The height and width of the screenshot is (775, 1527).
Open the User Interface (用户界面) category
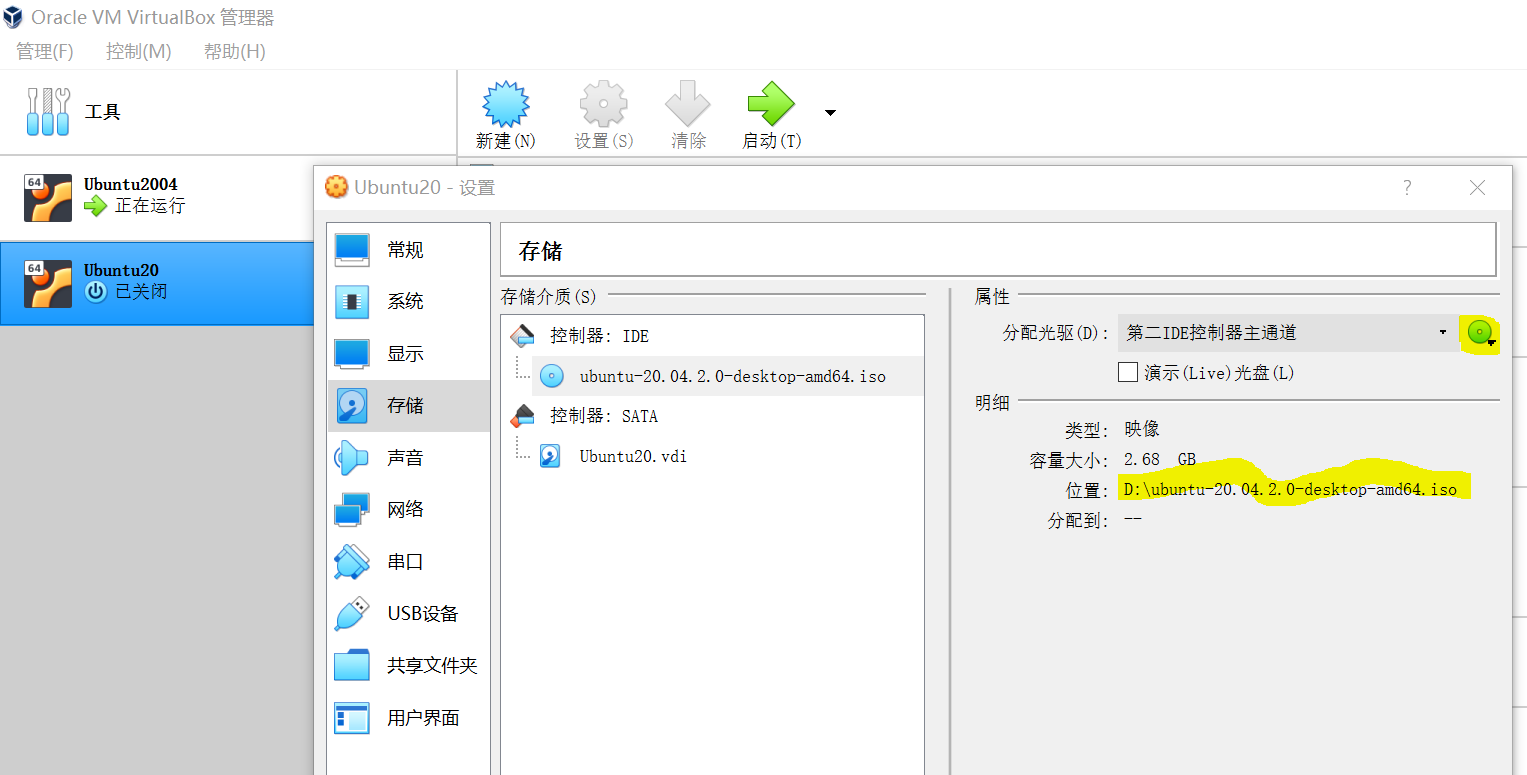coord(409,717)
